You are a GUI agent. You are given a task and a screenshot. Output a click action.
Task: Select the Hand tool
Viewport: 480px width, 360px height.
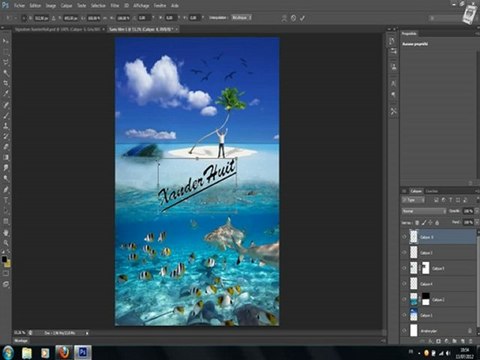[6, 232]
